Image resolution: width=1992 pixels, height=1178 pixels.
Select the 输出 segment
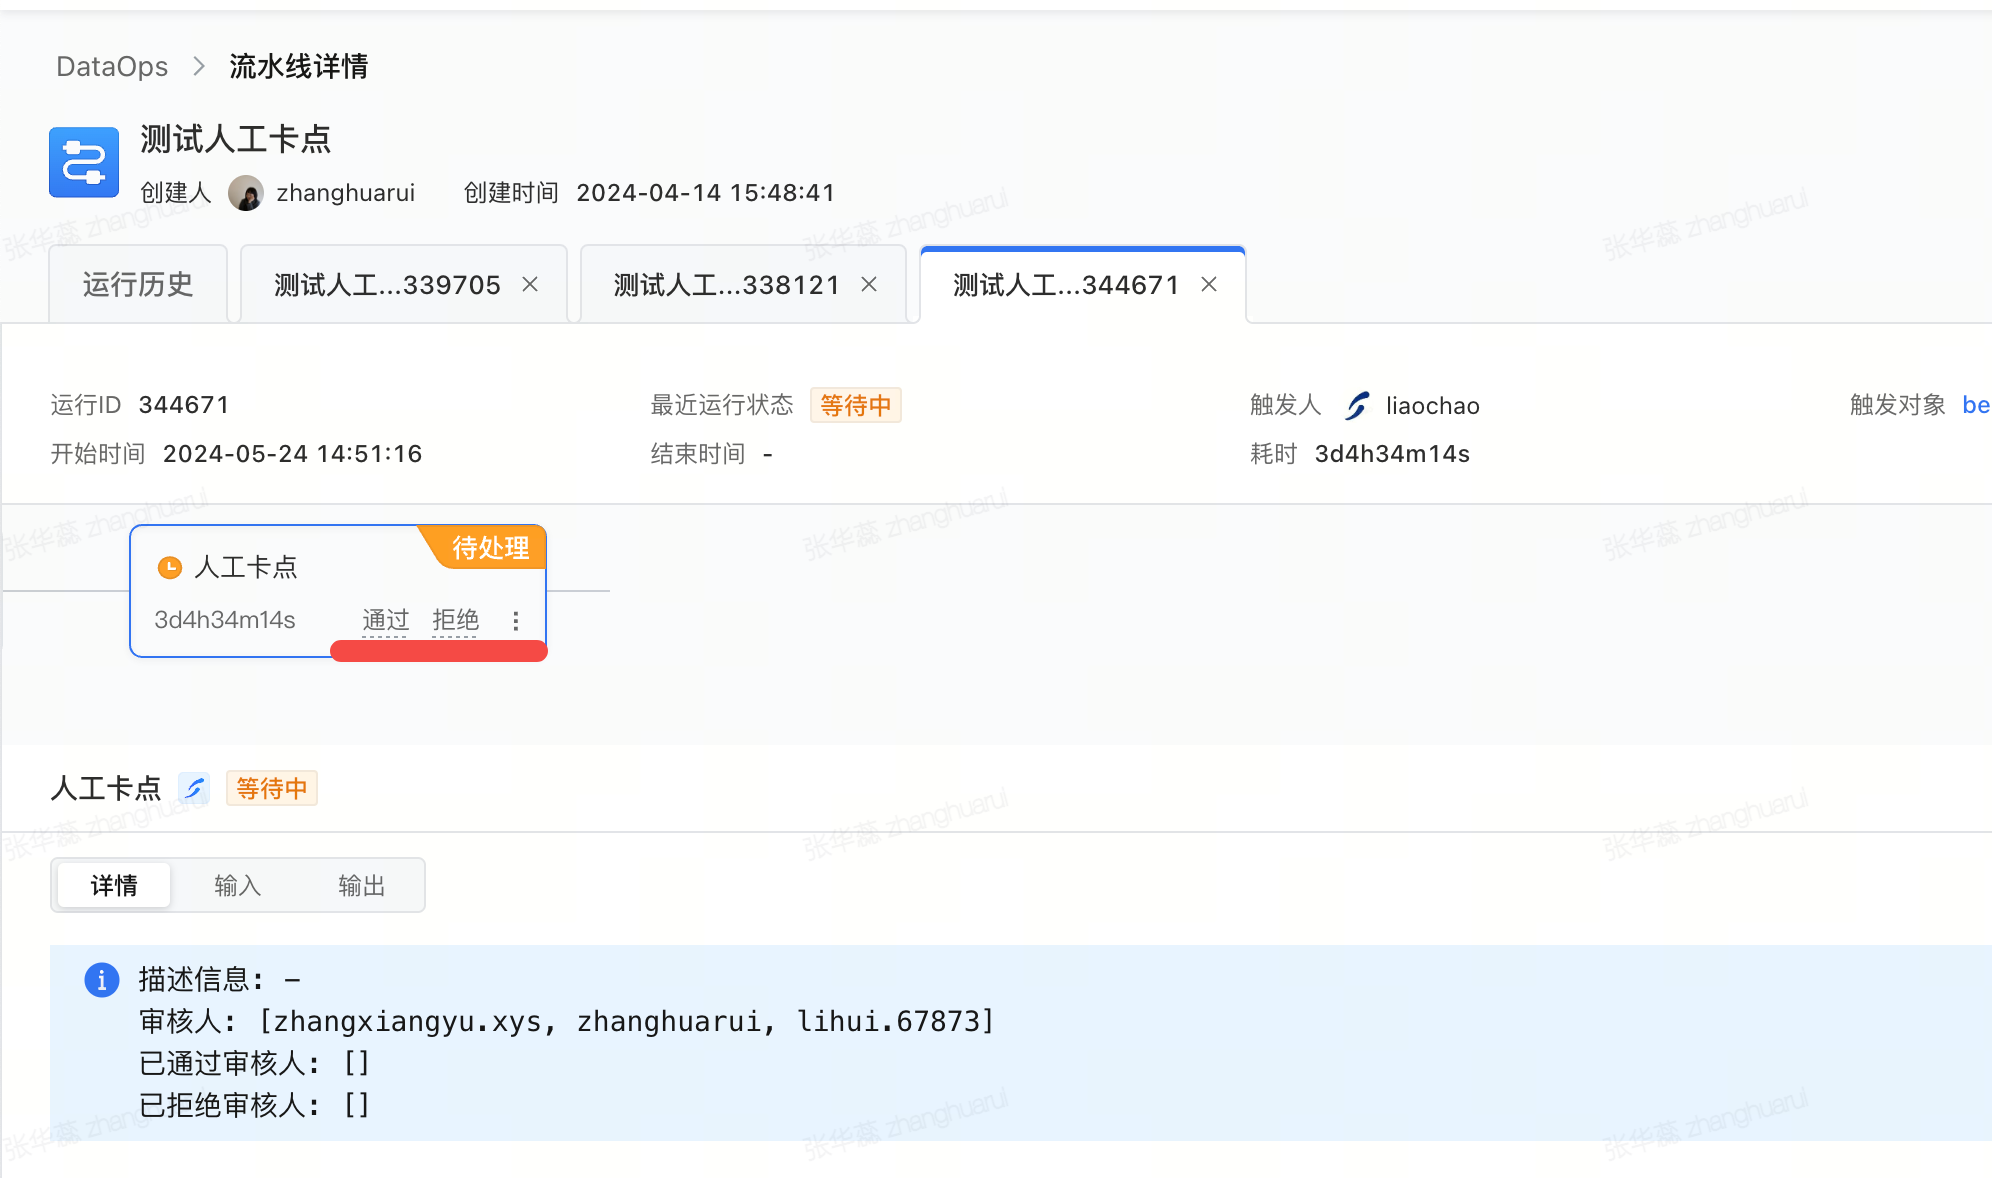coord(362,886)
